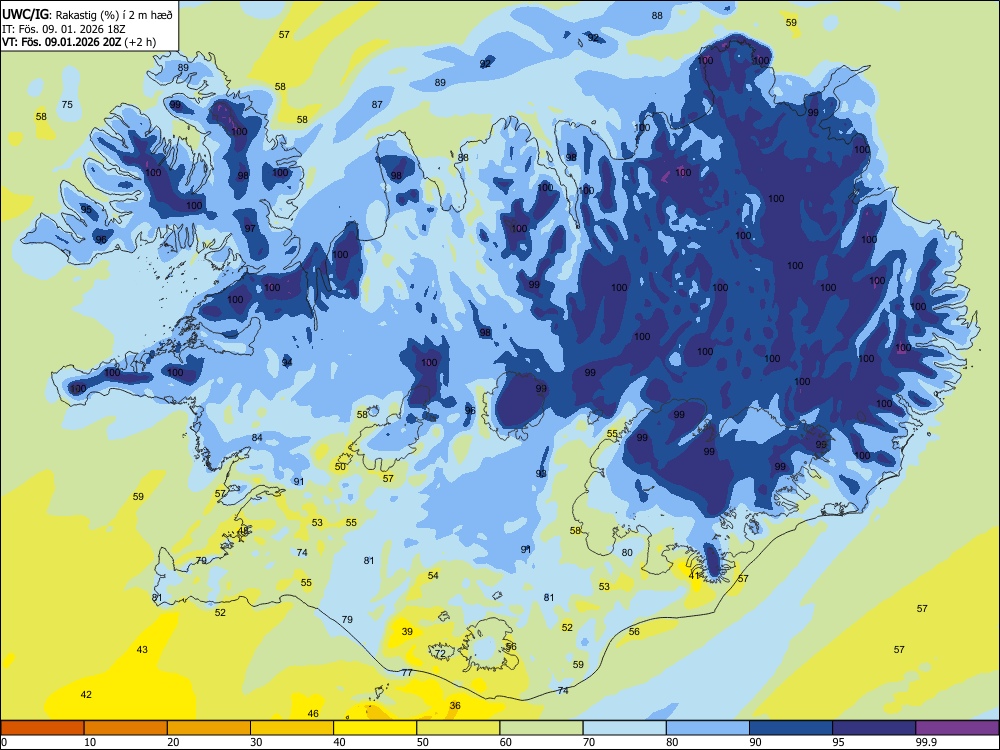Screen dimensions: 1000x750
Task: Click the map value '46' off the south coast
Action: point(313,714)
